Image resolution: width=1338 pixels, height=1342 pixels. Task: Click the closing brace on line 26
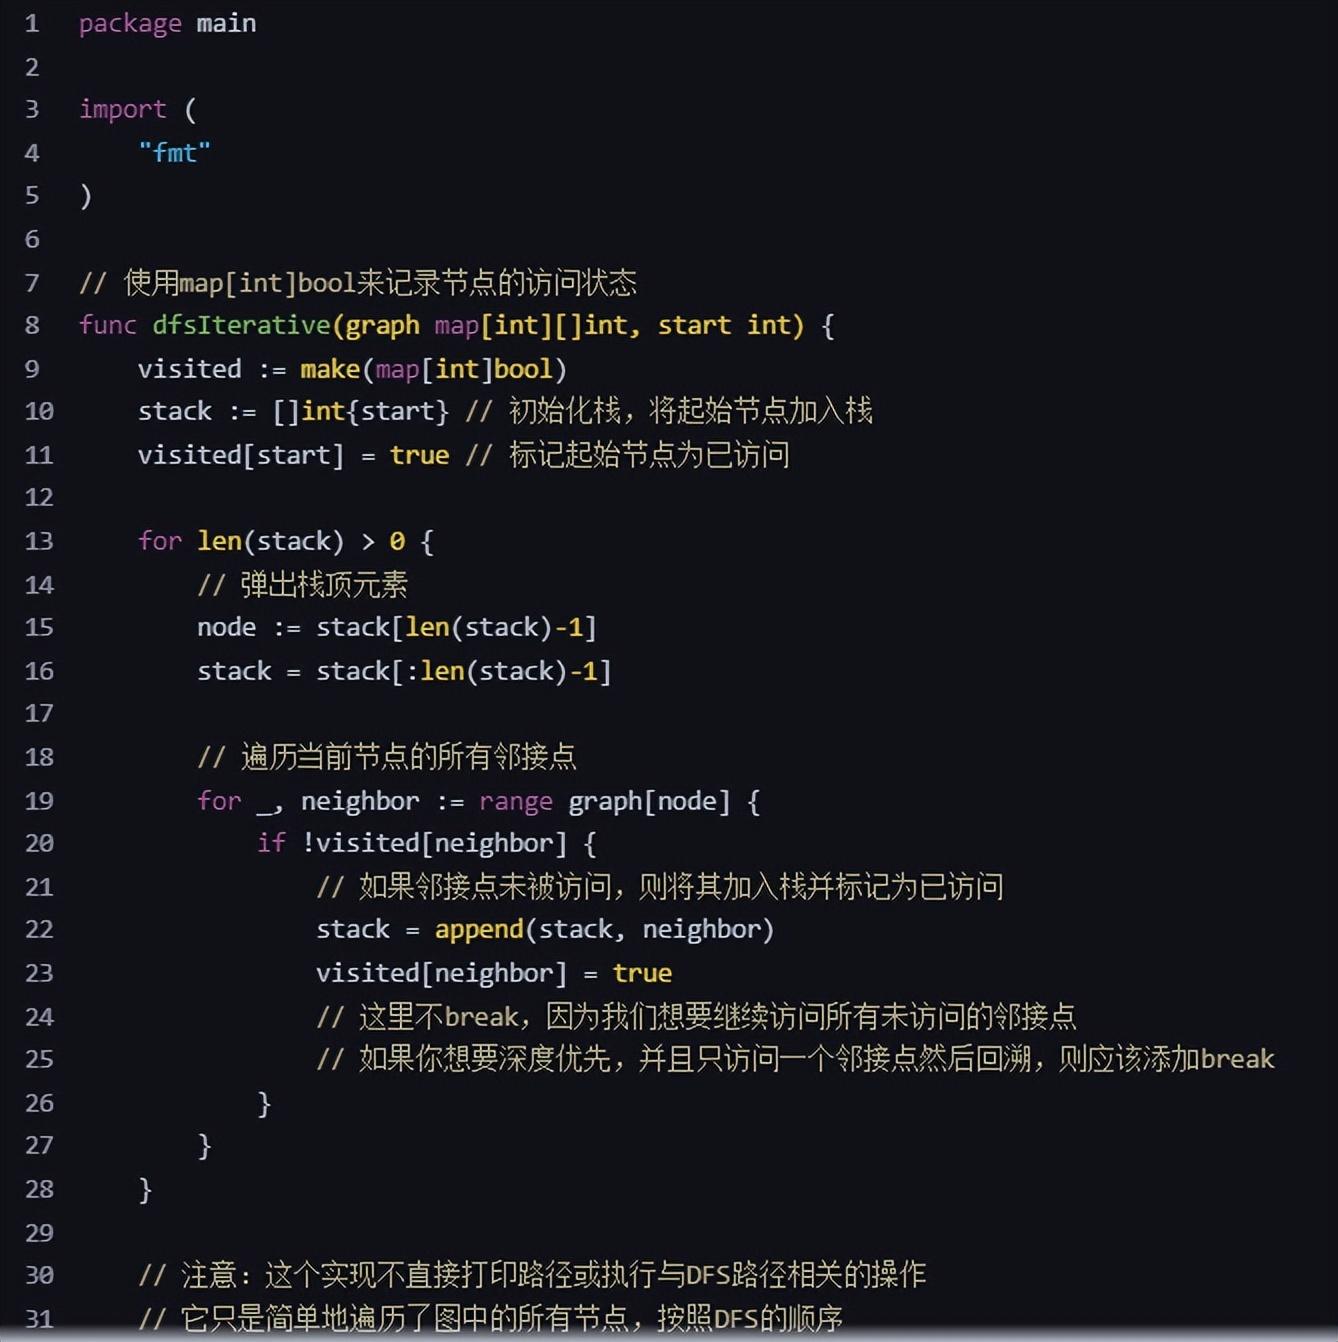(264, 1103)
